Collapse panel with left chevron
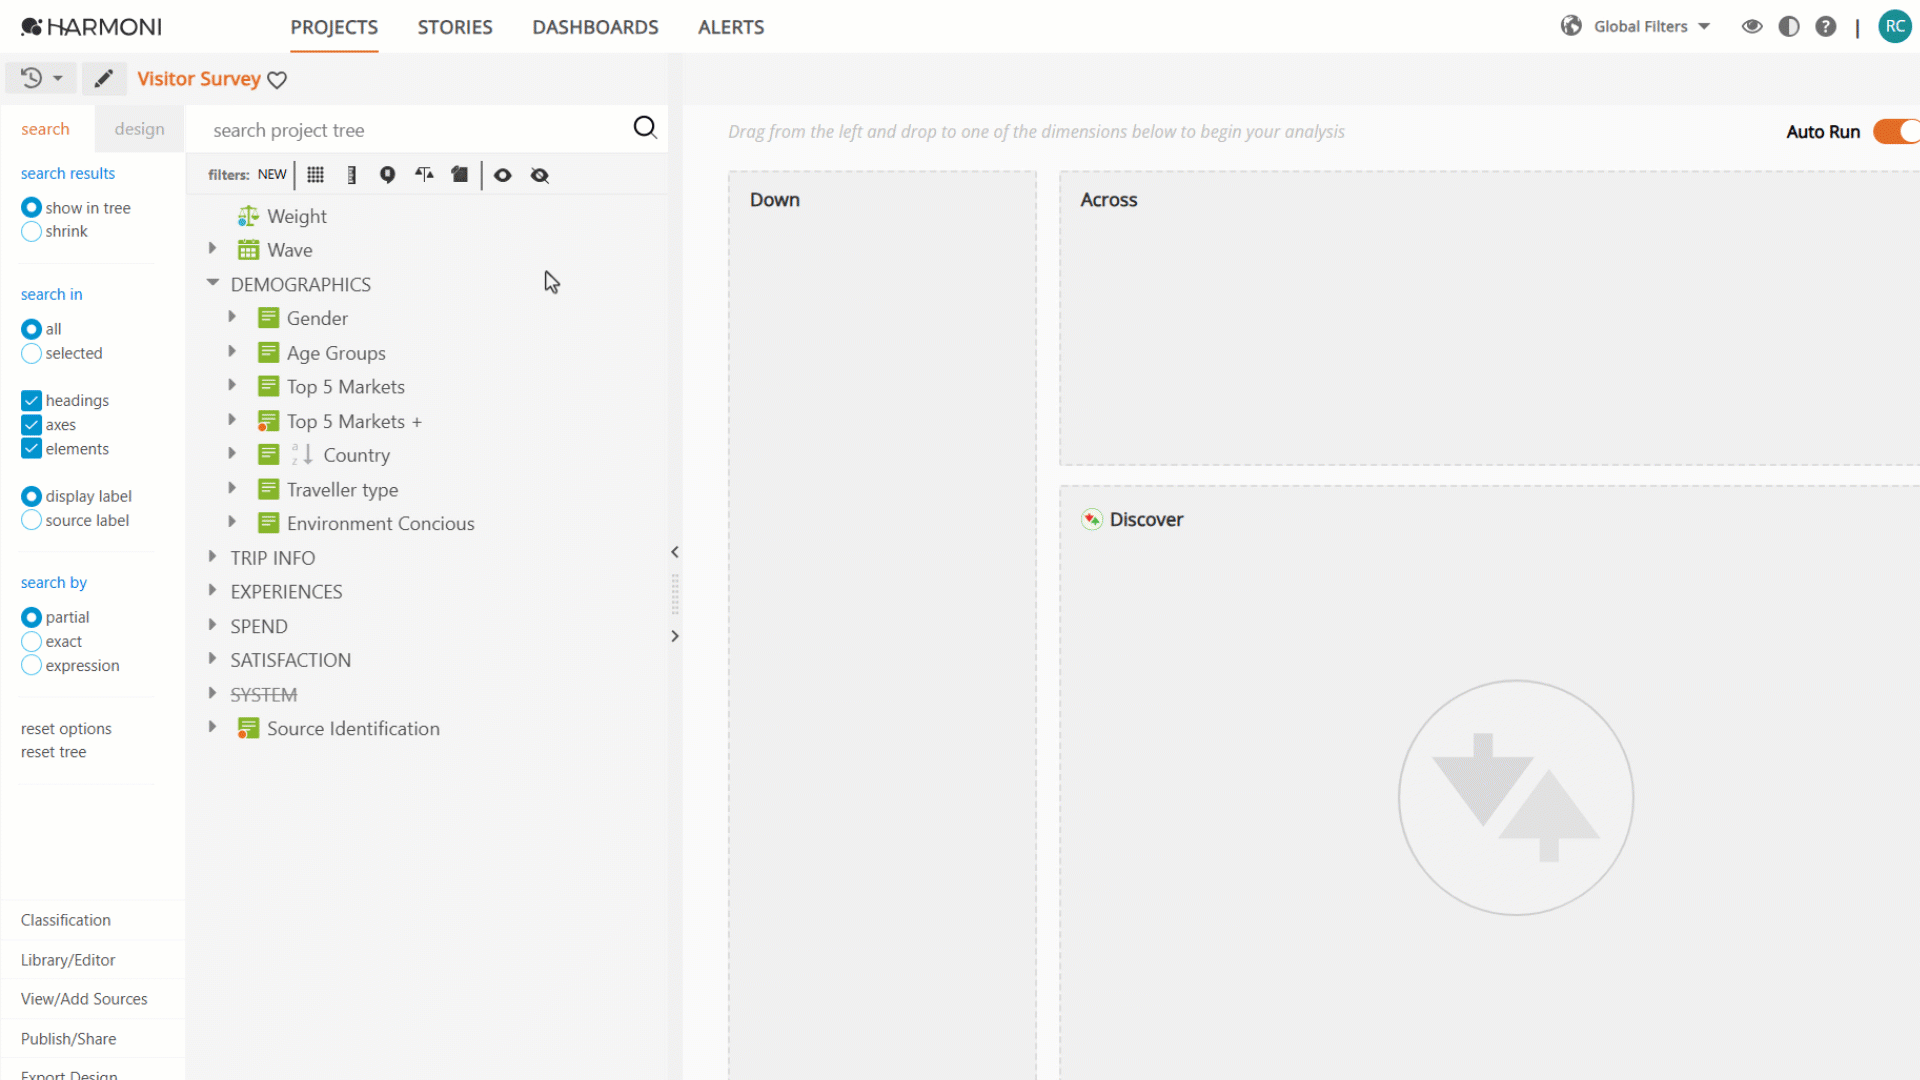The image size is (1920, 1080). (x=675, y=552)
